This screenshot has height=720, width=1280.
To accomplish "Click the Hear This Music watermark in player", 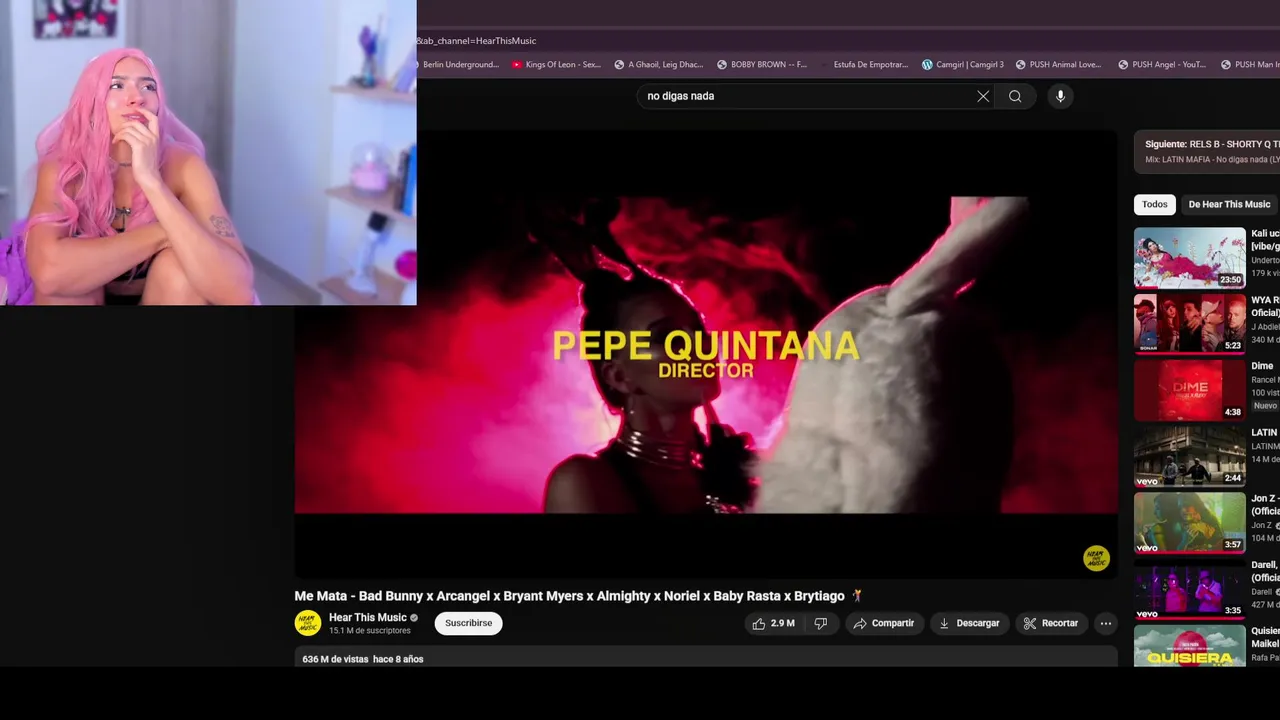I will tap(1096, 558).
